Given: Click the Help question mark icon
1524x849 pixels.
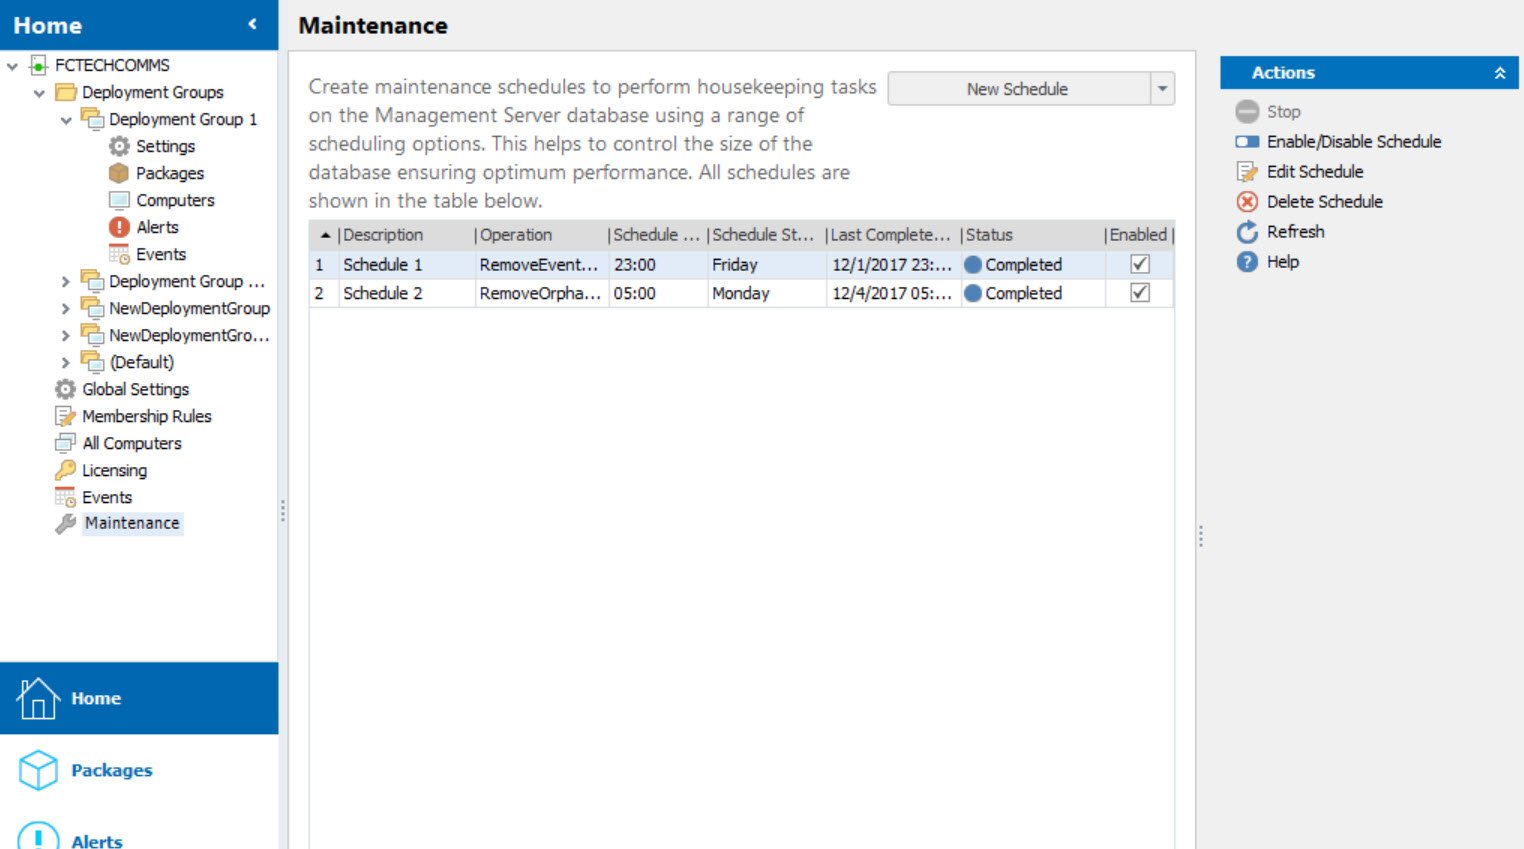Looking at the screenshot, I should pos(1247,262).
